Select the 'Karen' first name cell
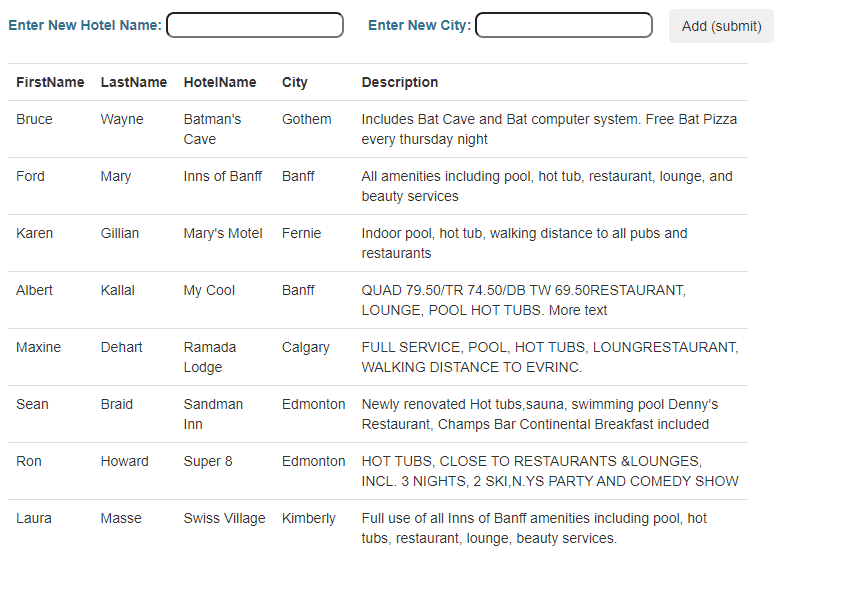 click(34, 233)
